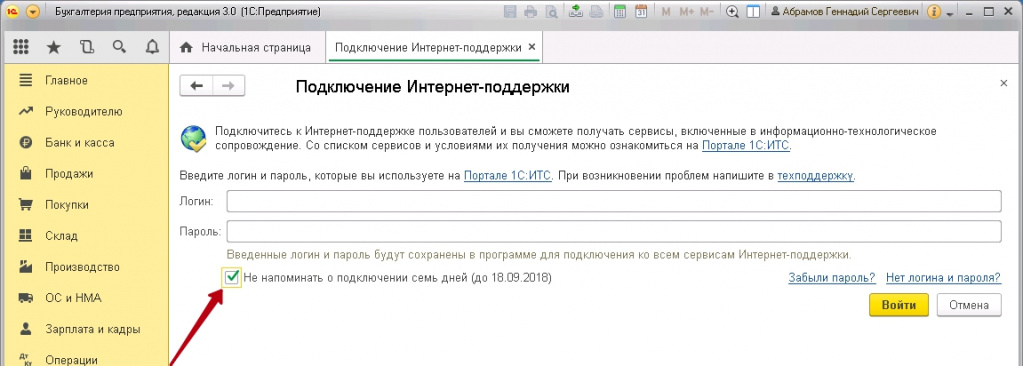The height and width of the screenshot is (366, 1023).
Task: Click the zoom magnifier plus icon
Action: click(733, 12)
